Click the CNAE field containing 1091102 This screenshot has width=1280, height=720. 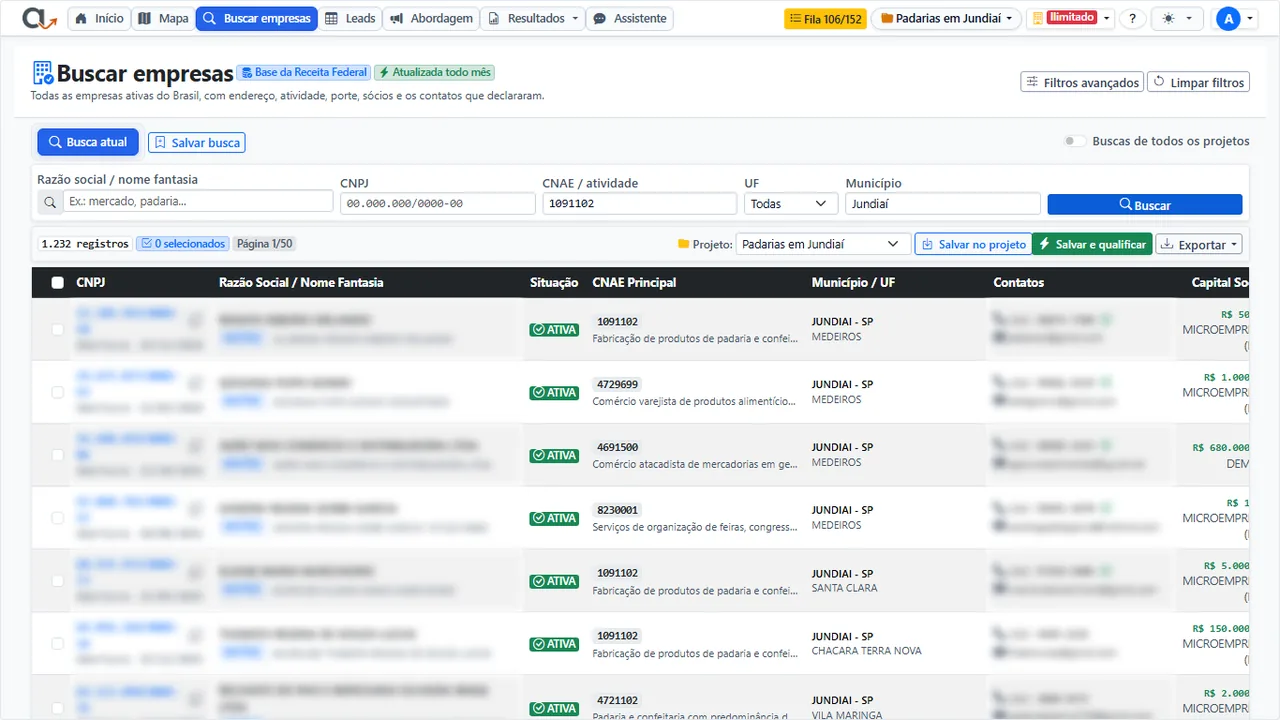point(640,203)
